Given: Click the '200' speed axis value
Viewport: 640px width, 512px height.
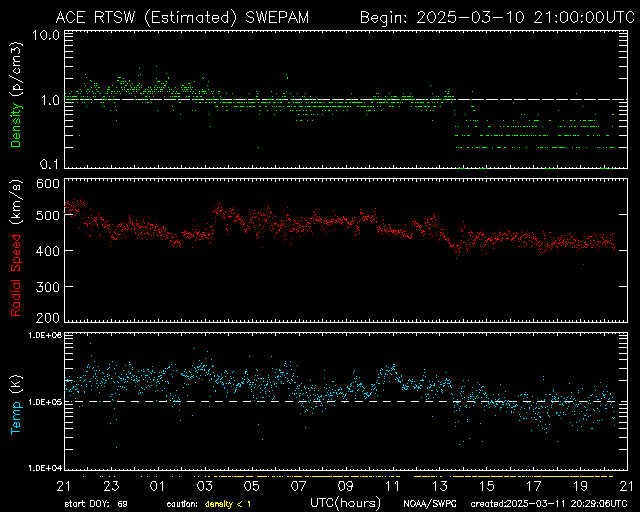Looking at the screenshot, I should click(48, 317).
